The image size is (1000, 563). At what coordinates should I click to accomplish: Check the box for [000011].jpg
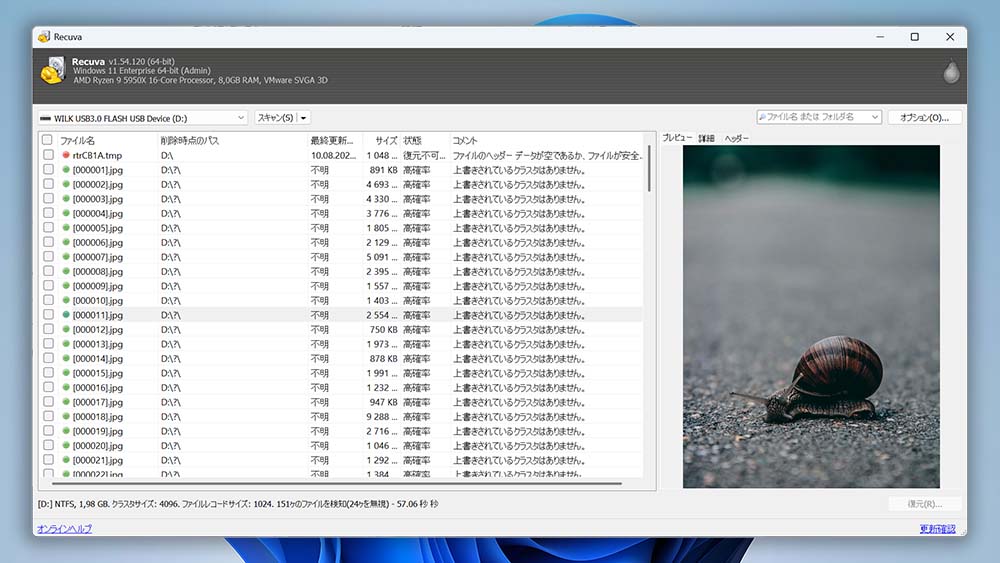(48, 314)
